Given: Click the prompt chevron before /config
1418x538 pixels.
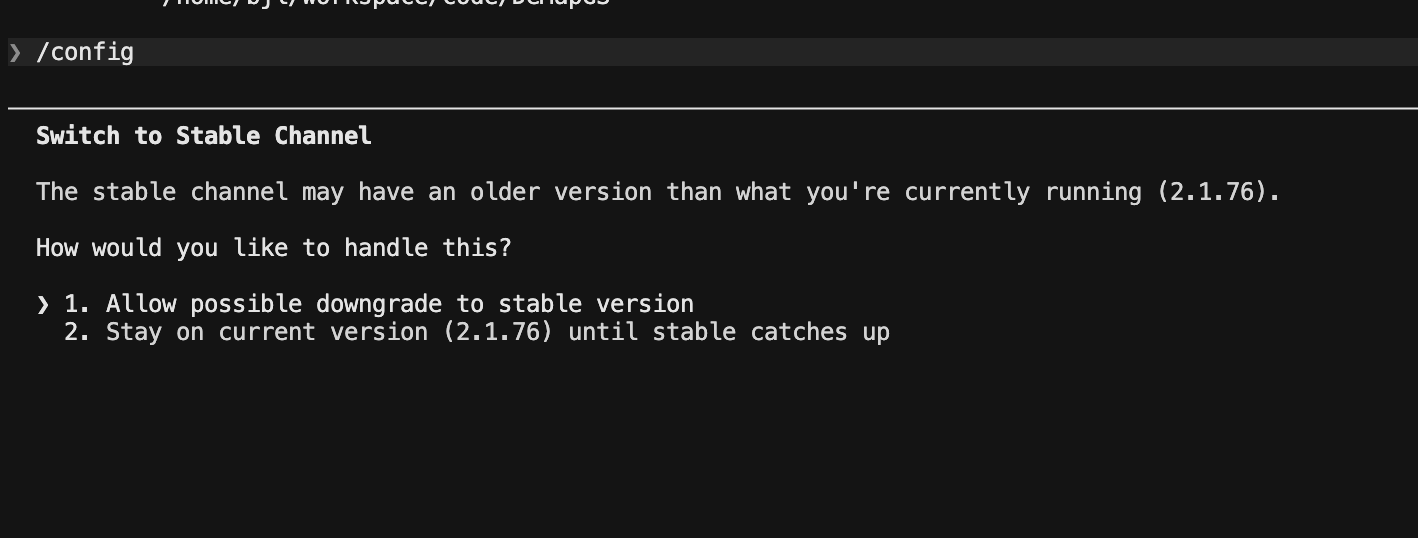Looking at the screenshot, I should pos(15,52).
